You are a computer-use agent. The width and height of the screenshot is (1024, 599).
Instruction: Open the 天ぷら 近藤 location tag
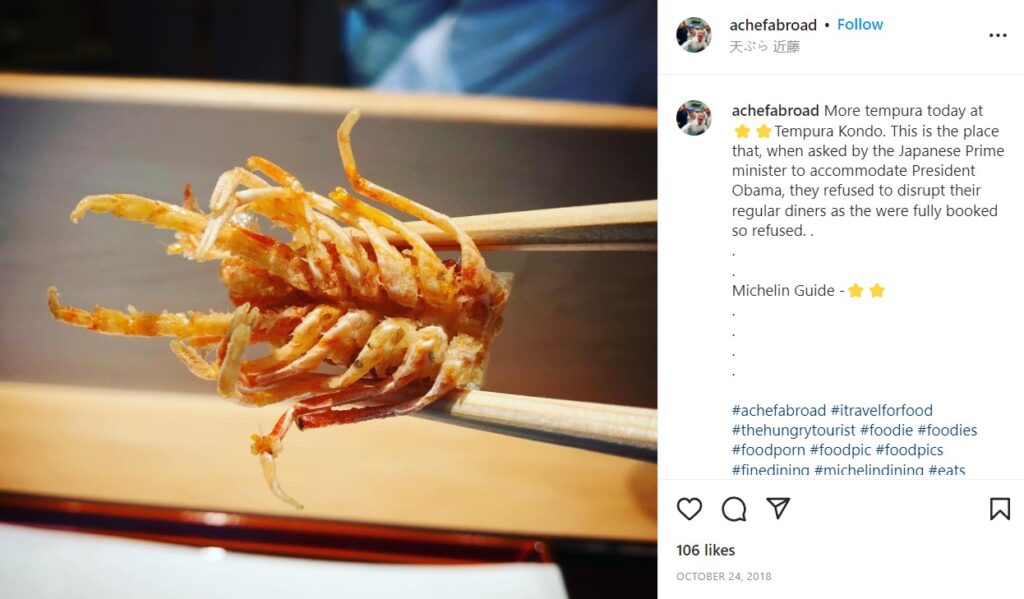[764, 46]
